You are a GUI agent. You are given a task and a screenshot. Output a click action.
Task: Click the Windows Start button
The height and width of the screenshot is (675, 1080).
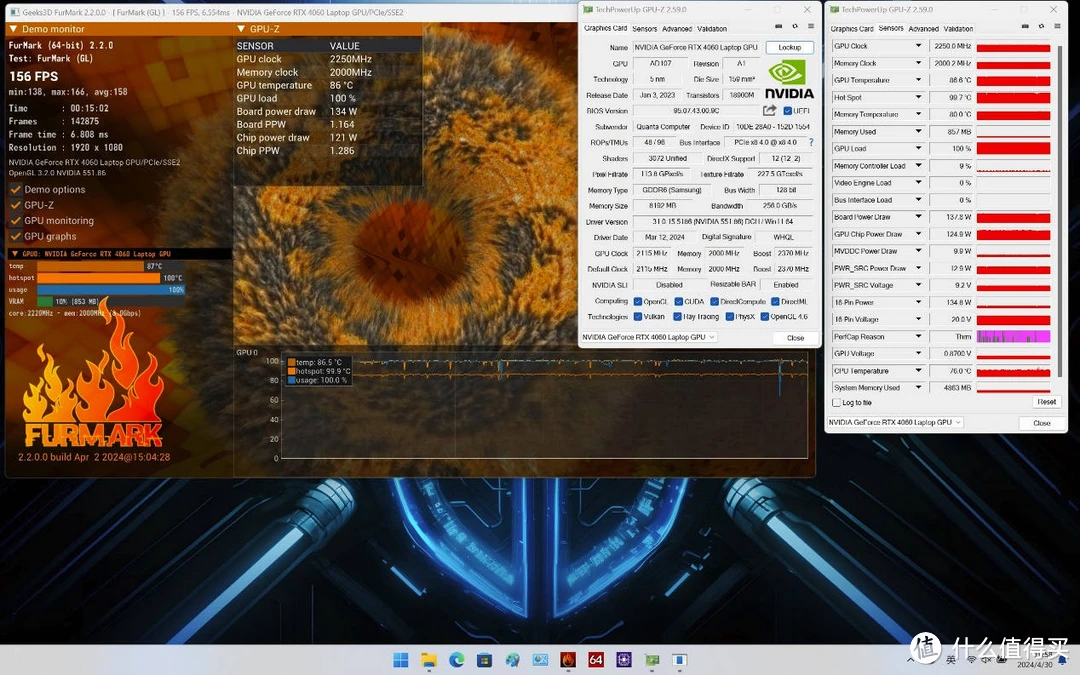[401, 660]
